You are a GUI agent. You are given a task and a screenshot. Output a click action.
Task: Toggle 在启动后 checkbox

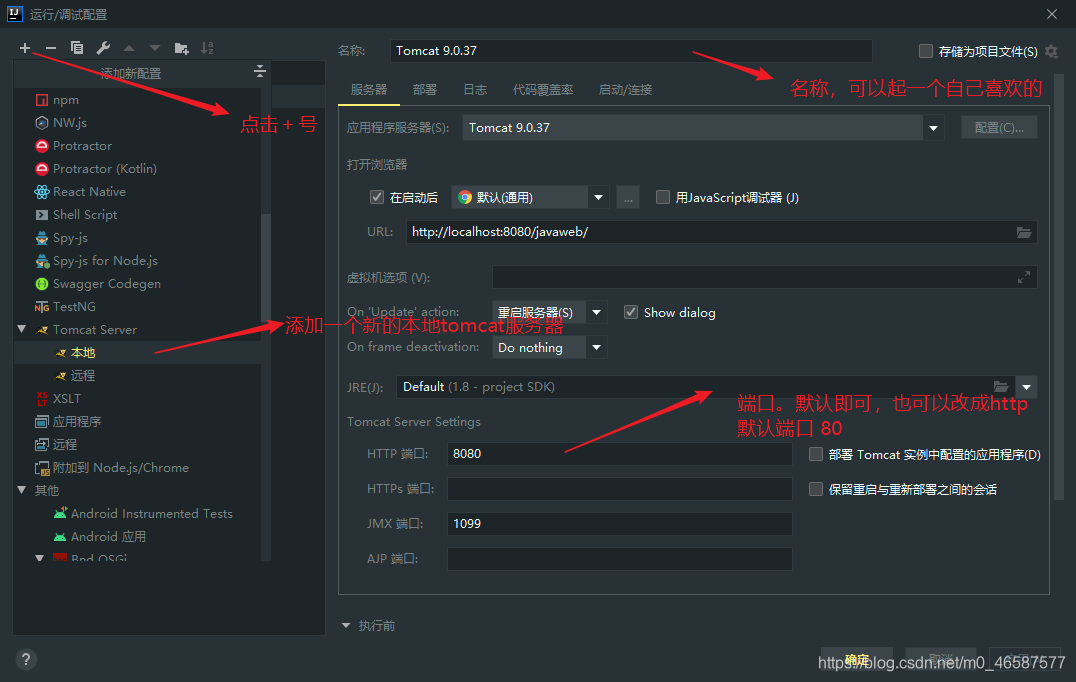pyautogui.click(x=377, y=198)
